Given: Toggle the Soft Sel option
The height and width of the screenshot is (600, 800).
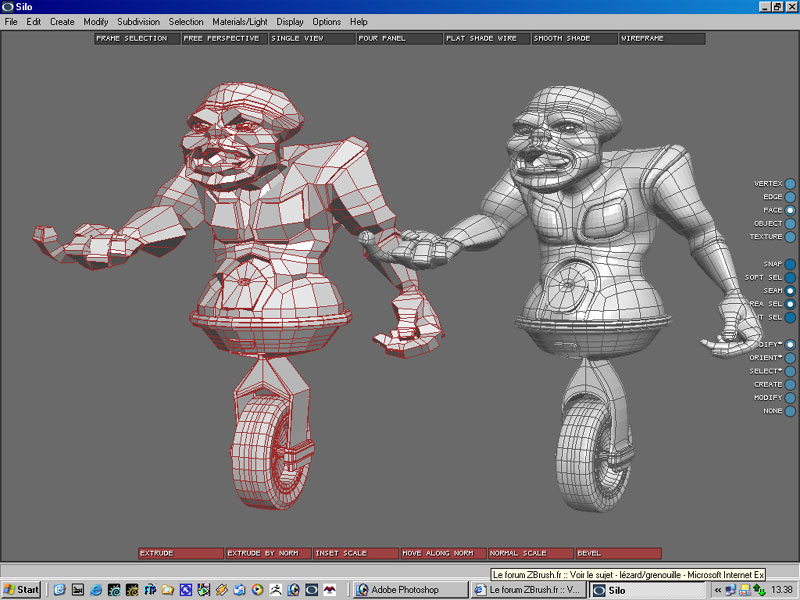Looking at the screenshot, I should [x=790, y=277].
